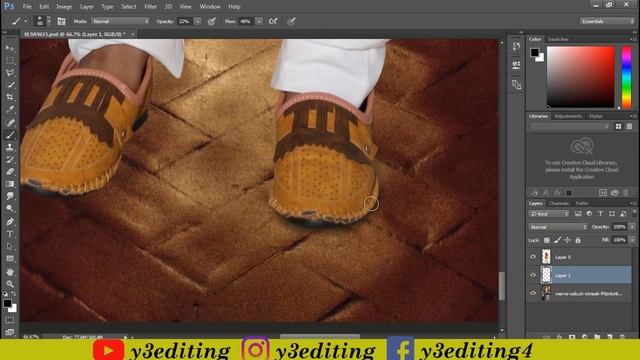Hide Layer 0 visibility eye
The image size is (640, 360).
[533, 257]
